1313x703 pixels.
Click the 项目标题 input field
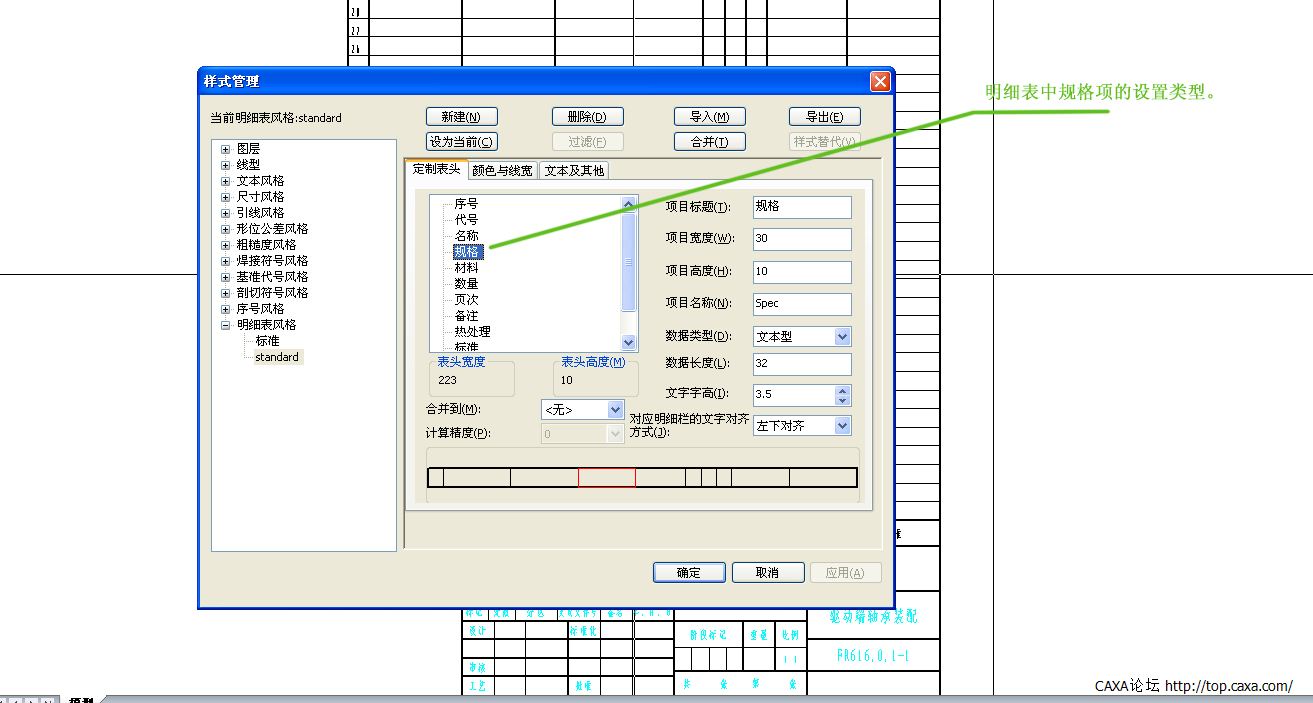coord(801,207)
